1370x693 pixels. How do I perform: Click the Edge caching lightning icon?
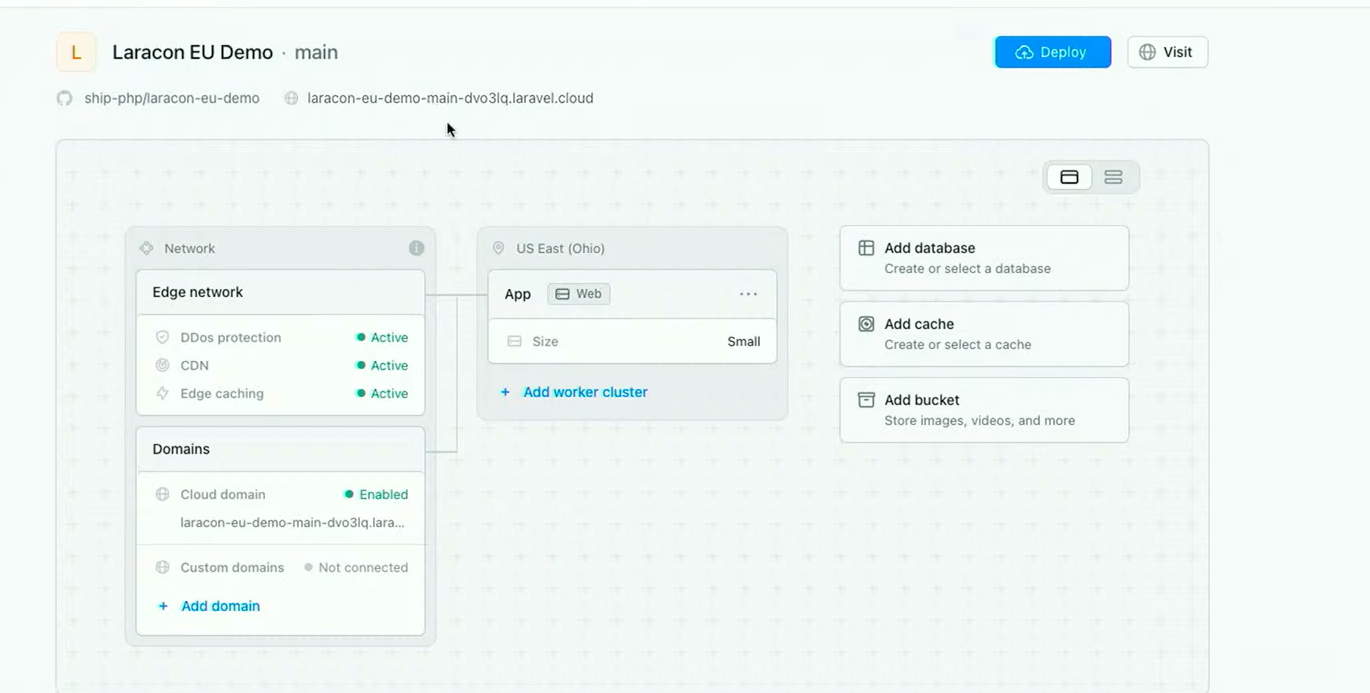point(162,393)
